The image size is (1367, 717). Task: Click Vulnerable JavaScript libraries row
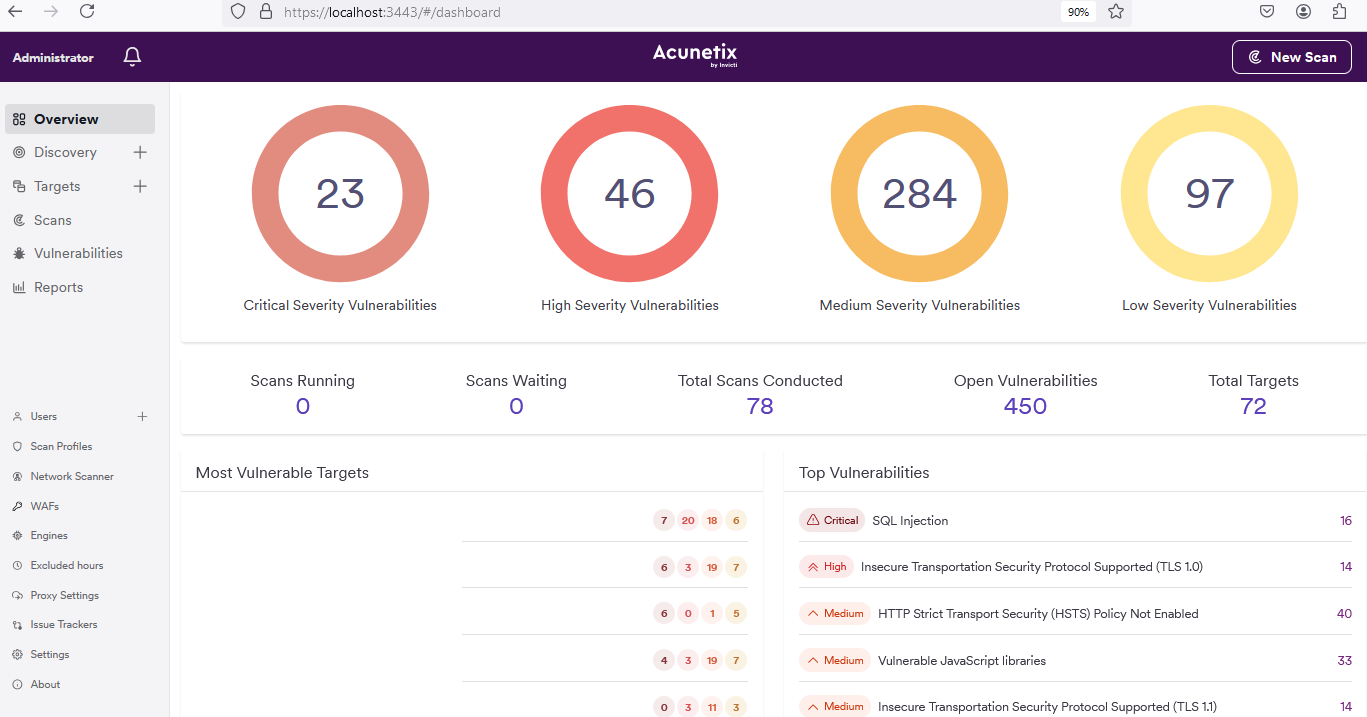point(1075,660)
